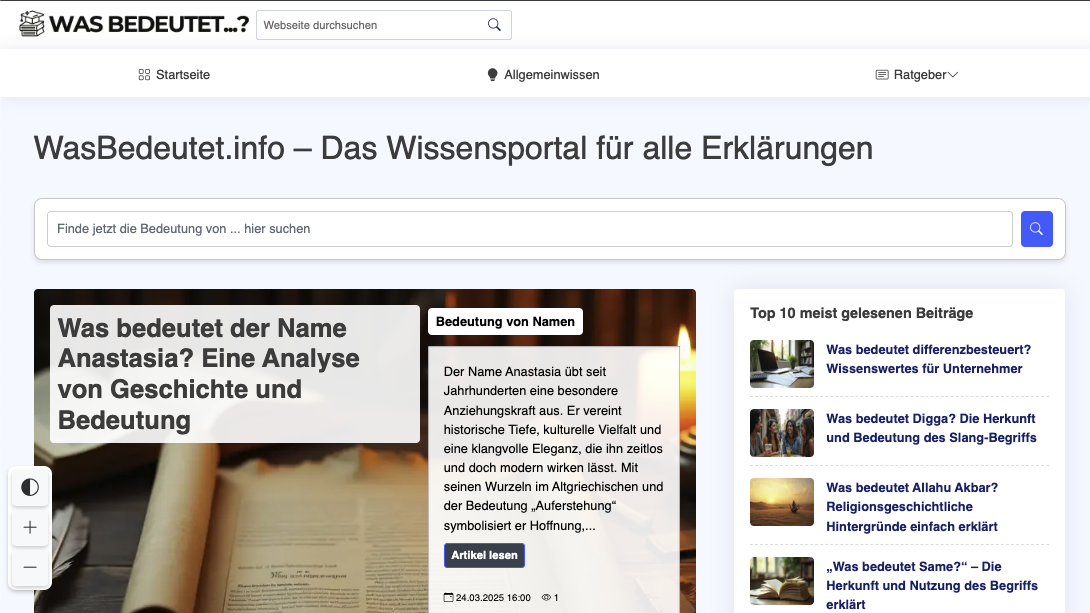Click the Bedeutung von Namen category label
The image size is (1090, 613).
coord(505,321)
